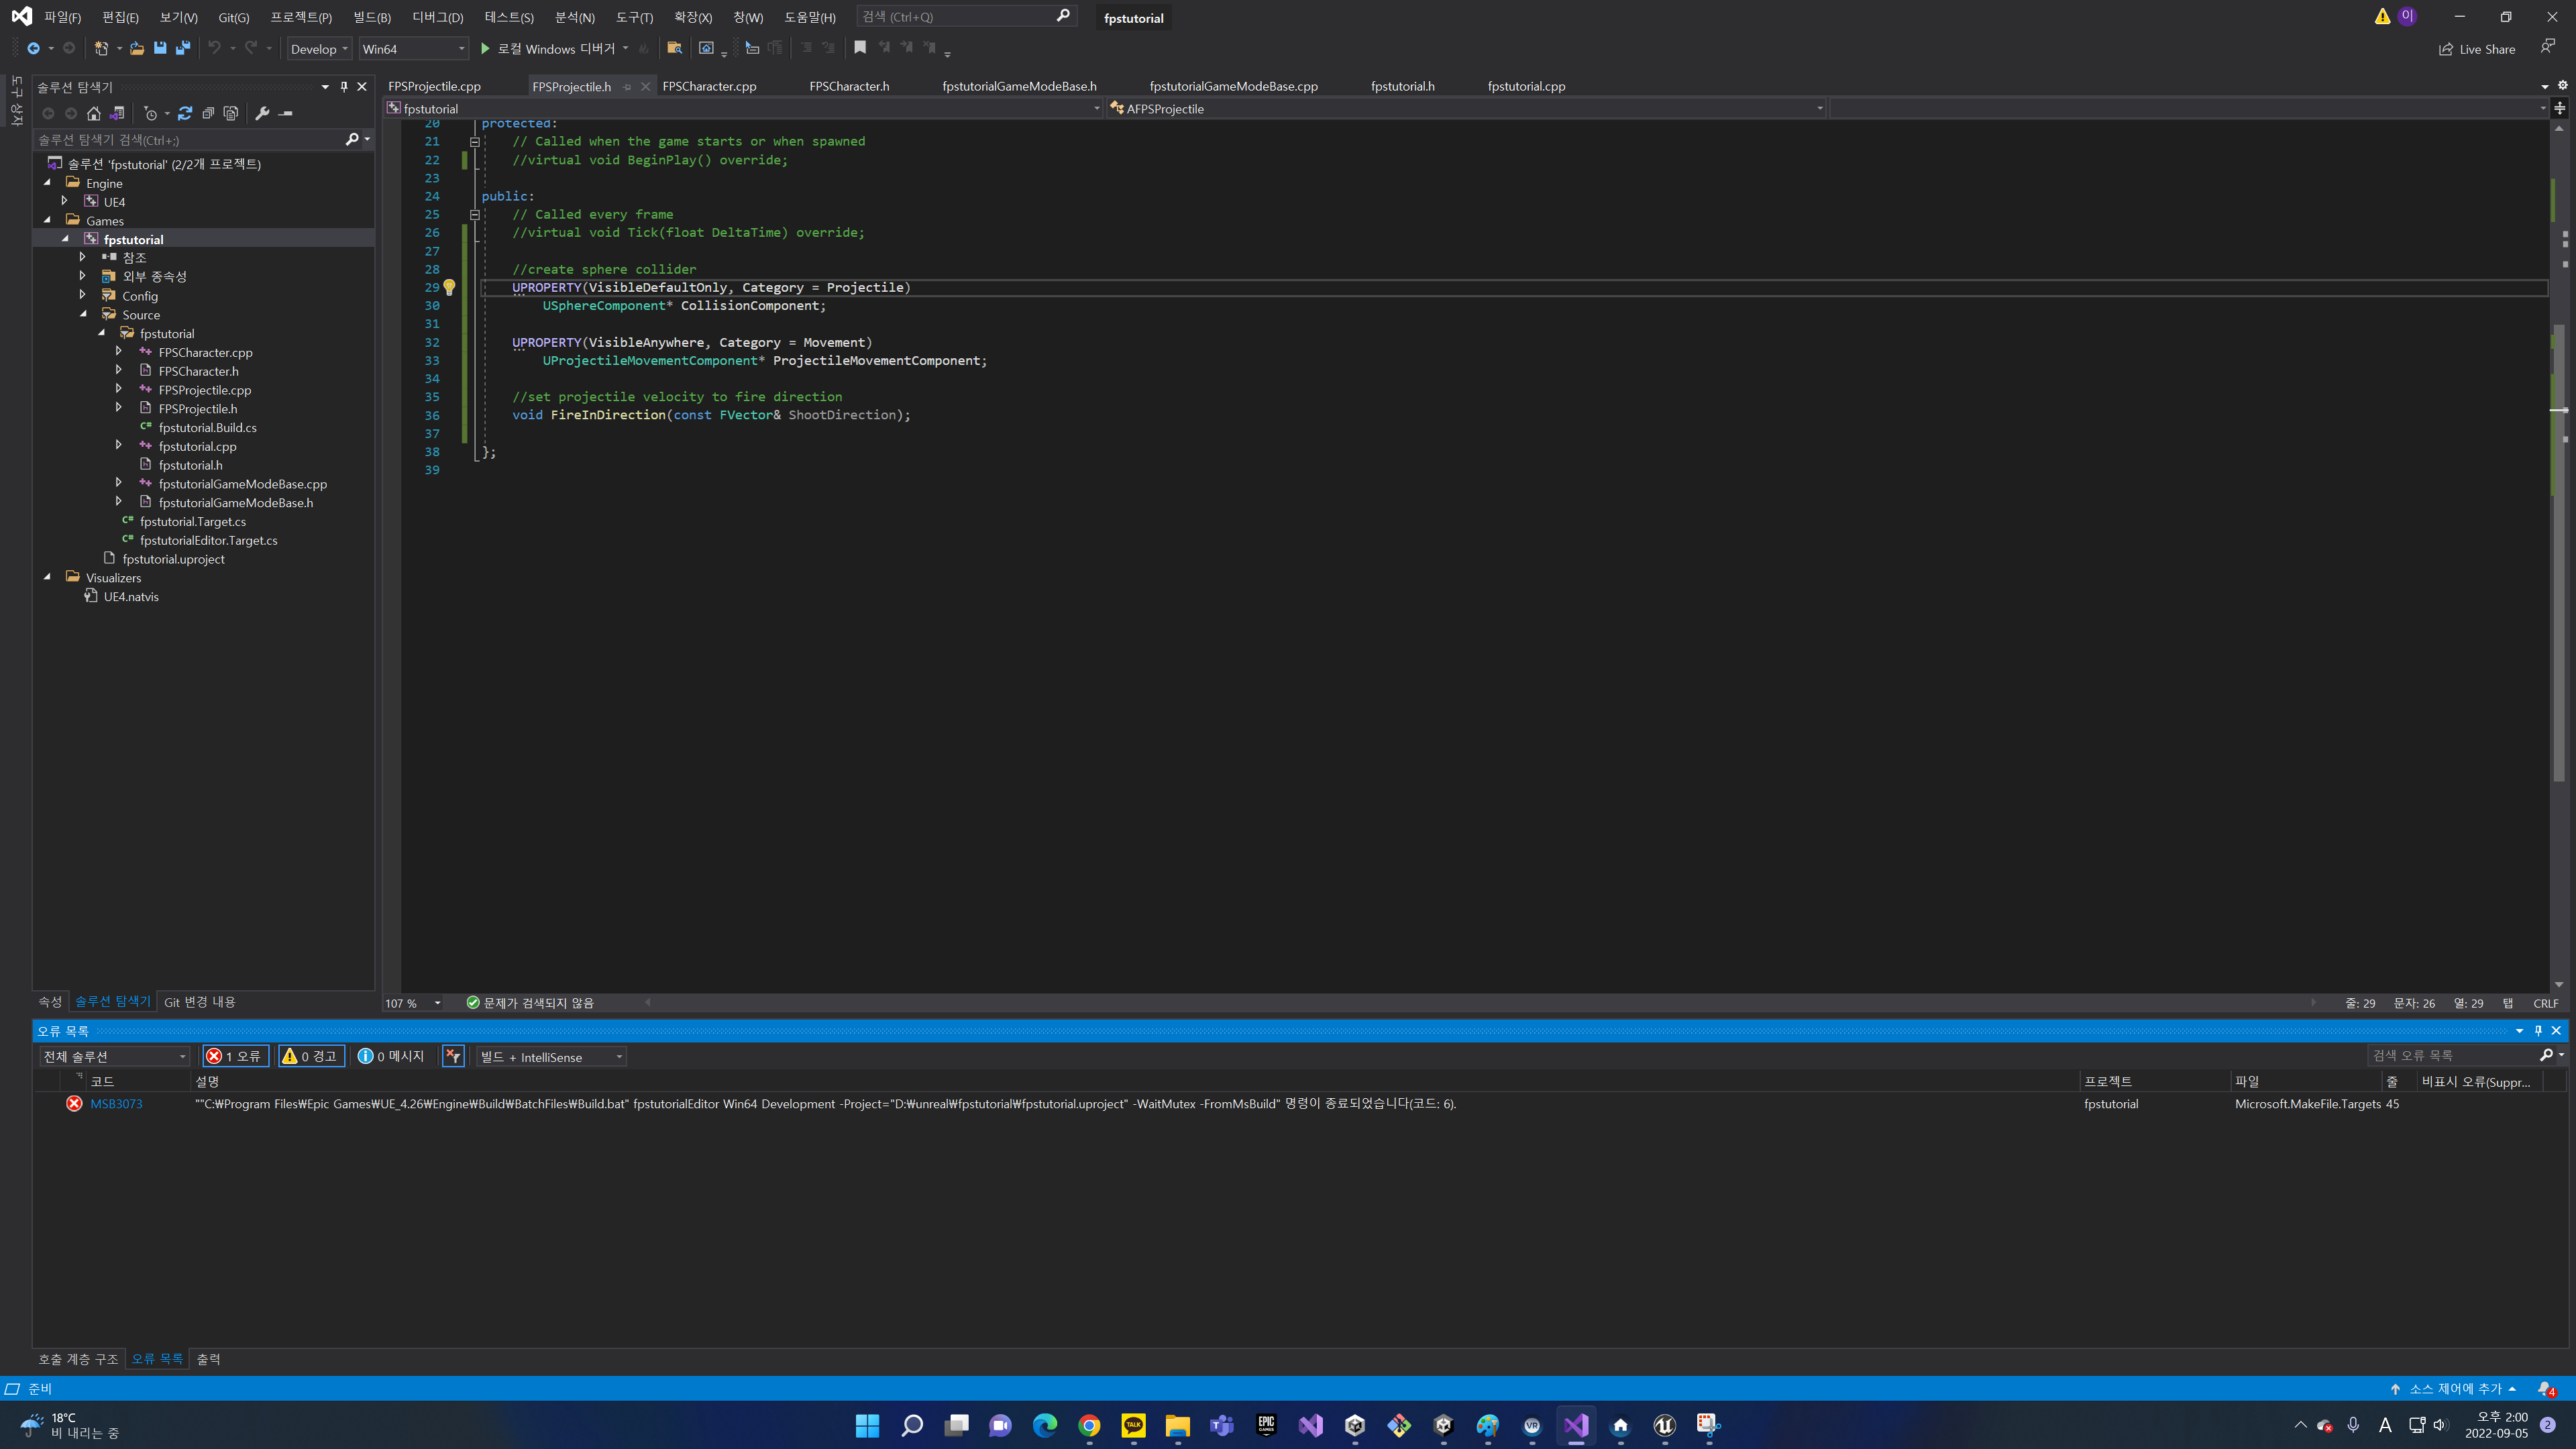Click the Solution Explorer Home icon

pyautogui.click(x=94, y=113)
